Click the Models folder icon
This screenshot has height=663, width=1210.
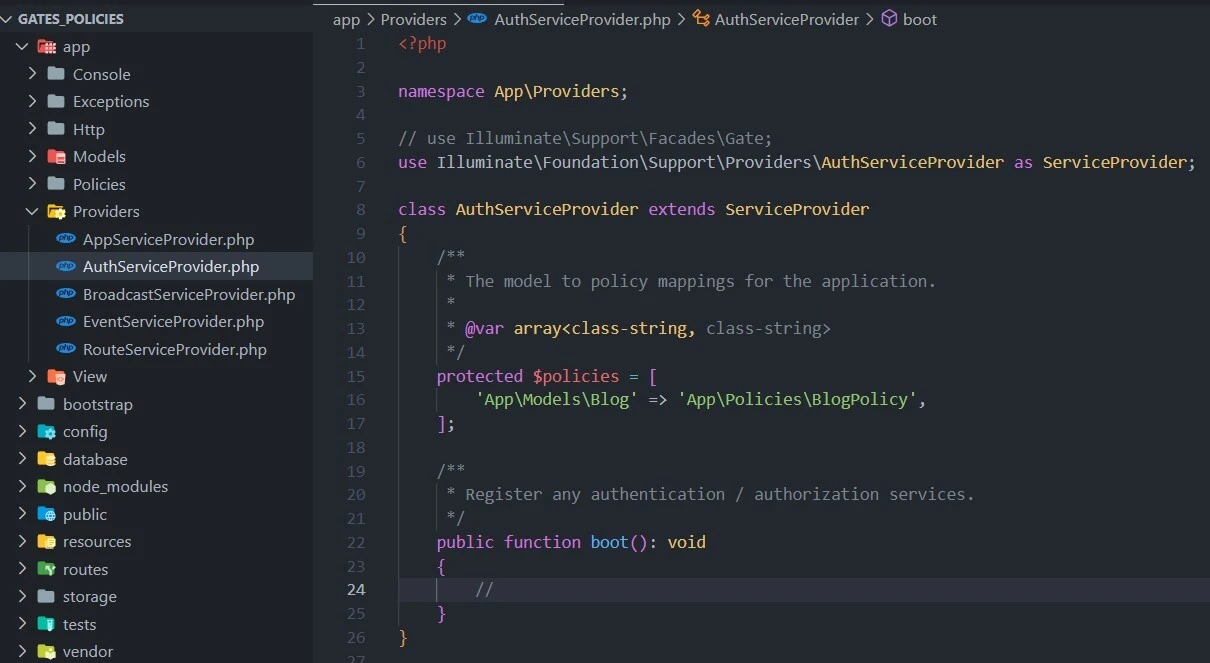click(56, 157)
